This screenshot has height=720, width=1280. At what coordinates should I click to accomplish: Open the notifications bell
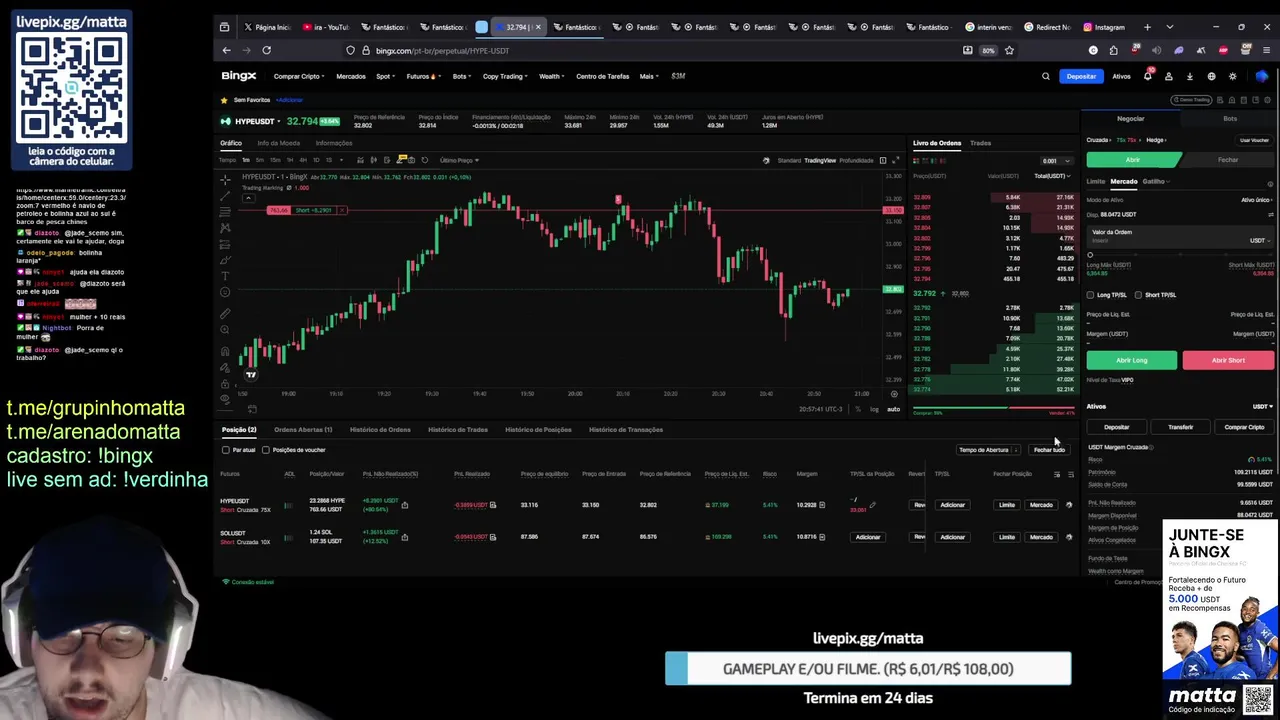(x=1147, y=76)
